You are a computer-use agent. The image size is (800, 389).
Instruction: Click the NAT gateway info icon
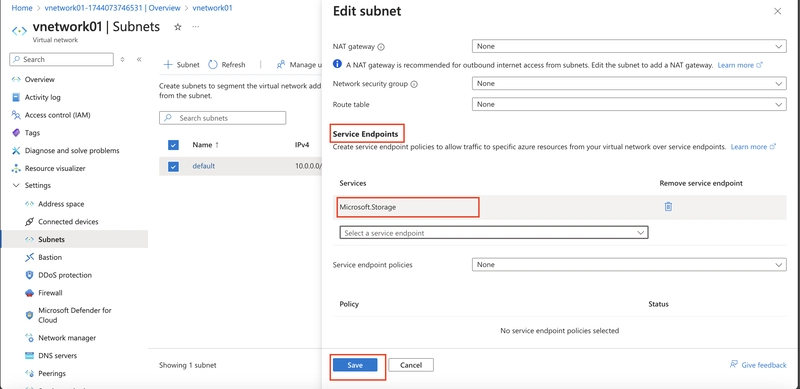(381, 47)
